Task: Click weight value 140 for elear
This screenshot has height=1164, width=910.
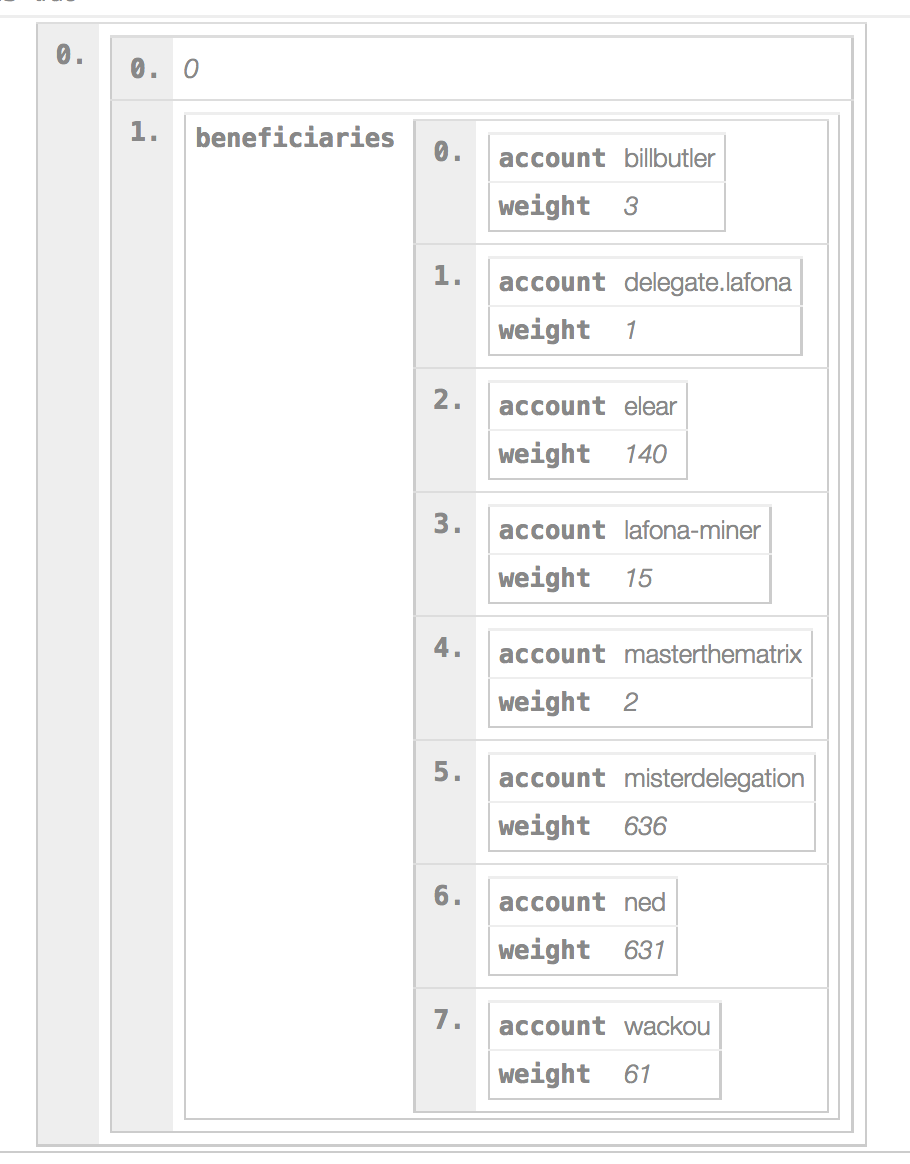Action: point(645,454)
